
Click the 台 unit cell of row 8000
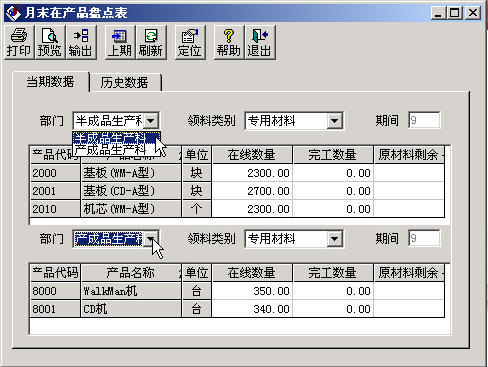[197, 291]
